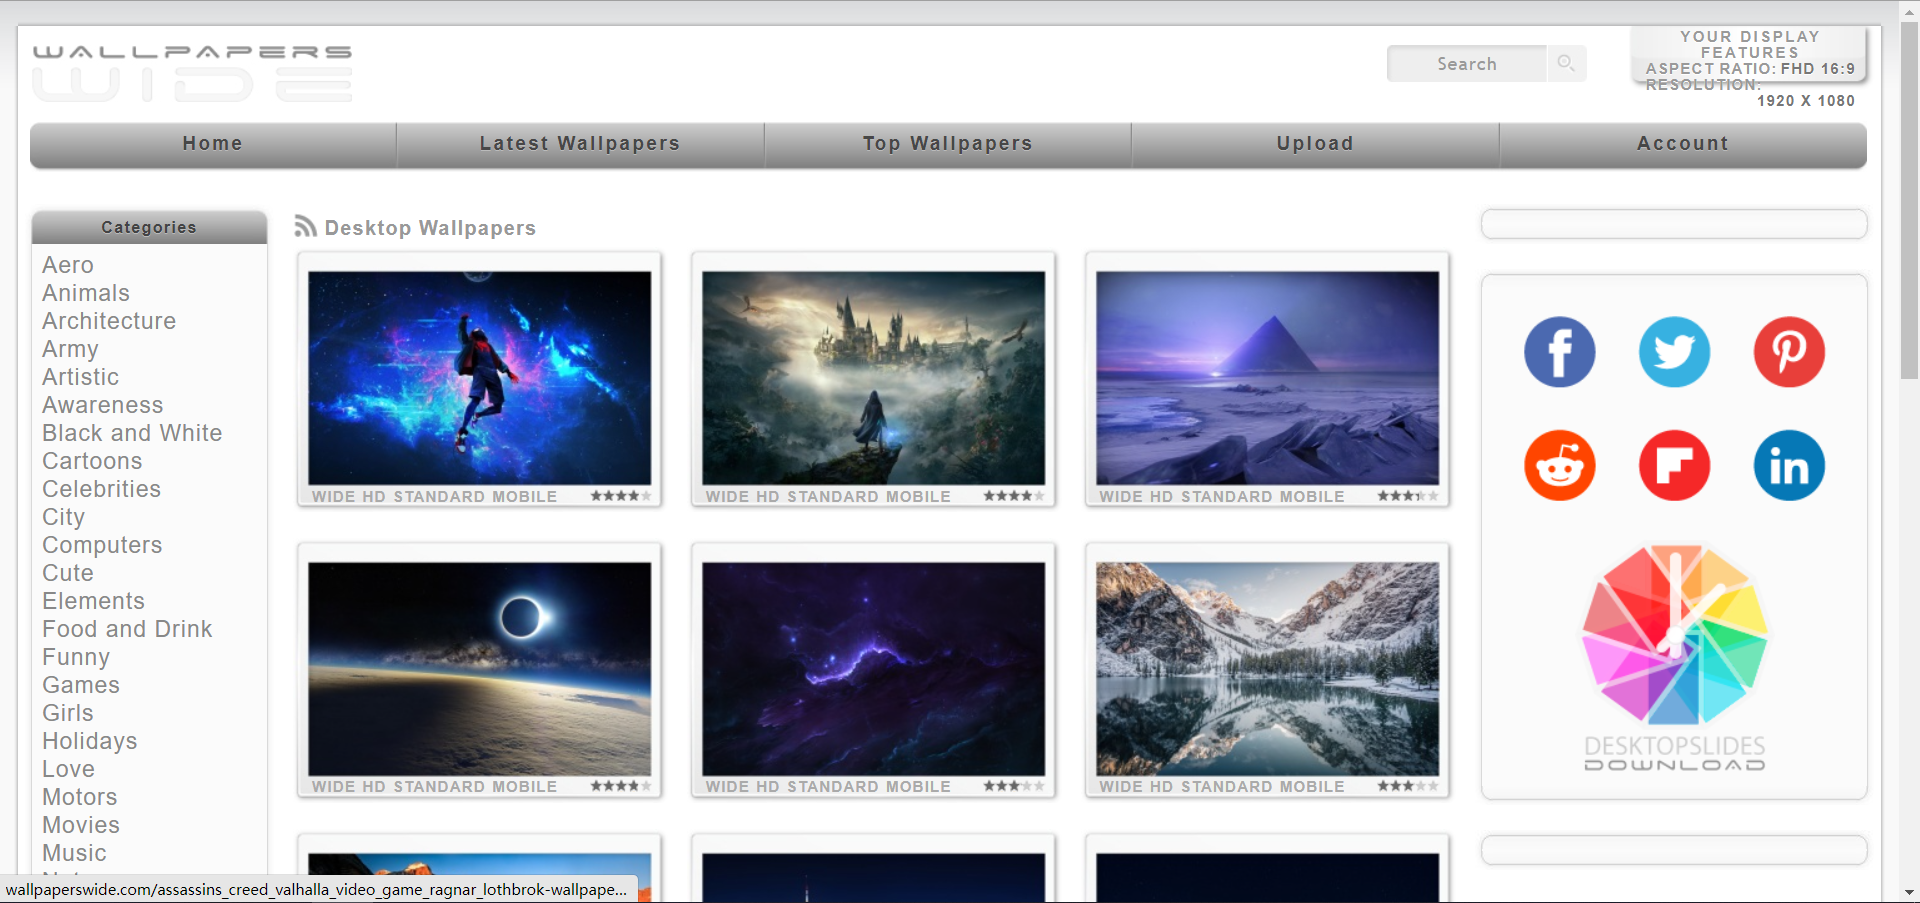Open the Motors category

pos(80,797)
